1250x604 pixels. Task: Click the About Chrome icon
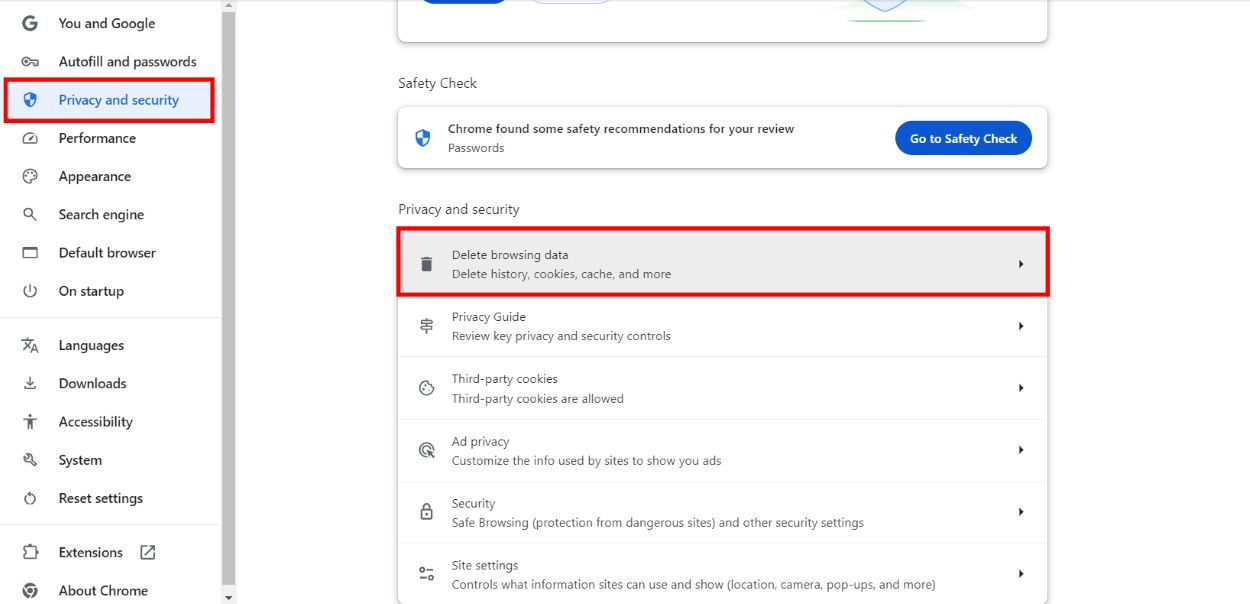103,590
